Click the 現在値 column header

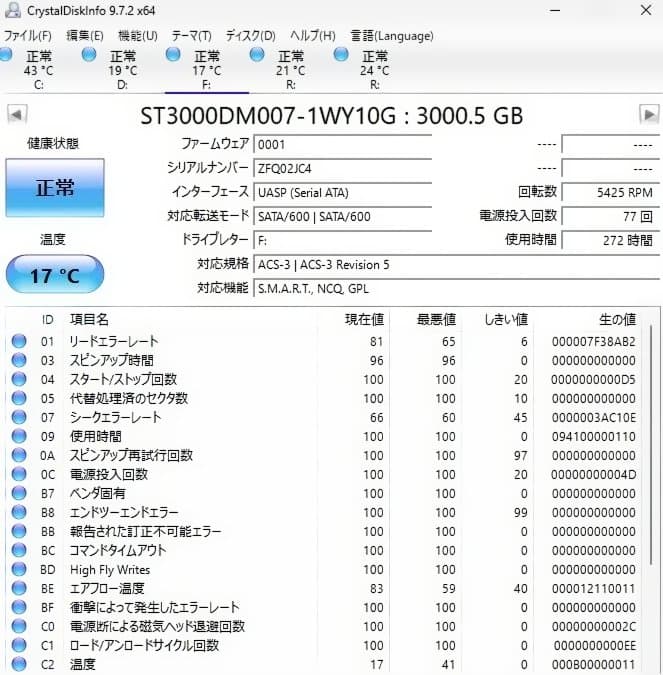(x=364, y=319)
